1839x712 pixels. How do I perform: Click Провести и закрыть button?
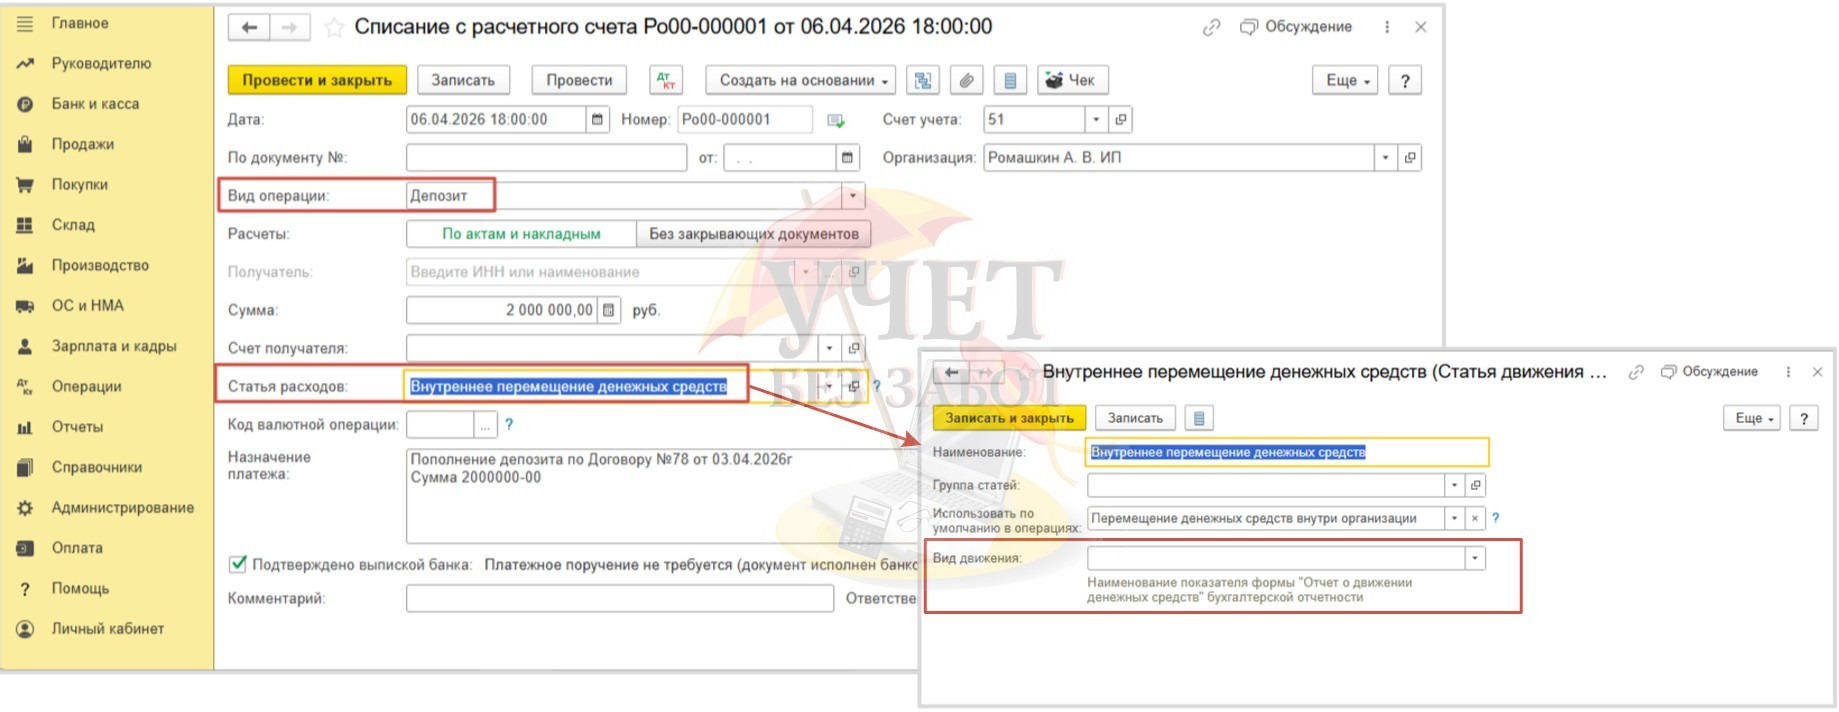317,80
